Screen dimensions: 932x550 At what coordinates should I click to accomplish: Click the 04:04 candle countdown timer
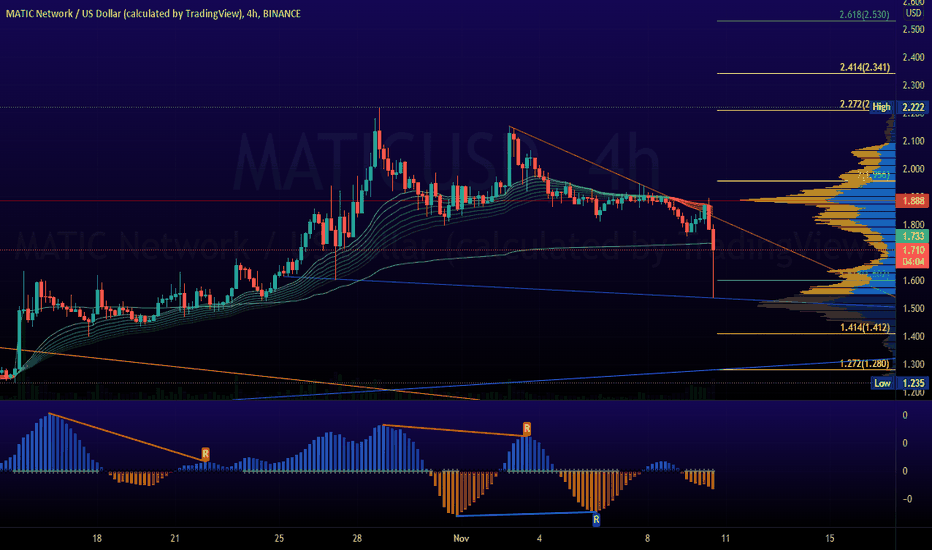[x=913, y=262]
